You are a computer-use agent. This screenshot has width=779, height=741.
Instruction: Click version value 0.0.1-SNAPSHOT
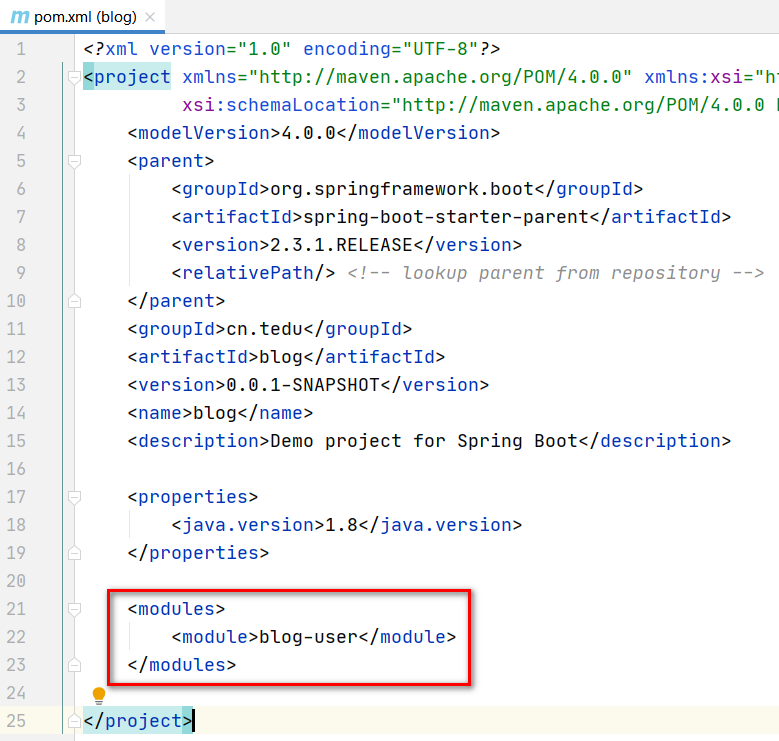tap(303, 385)
